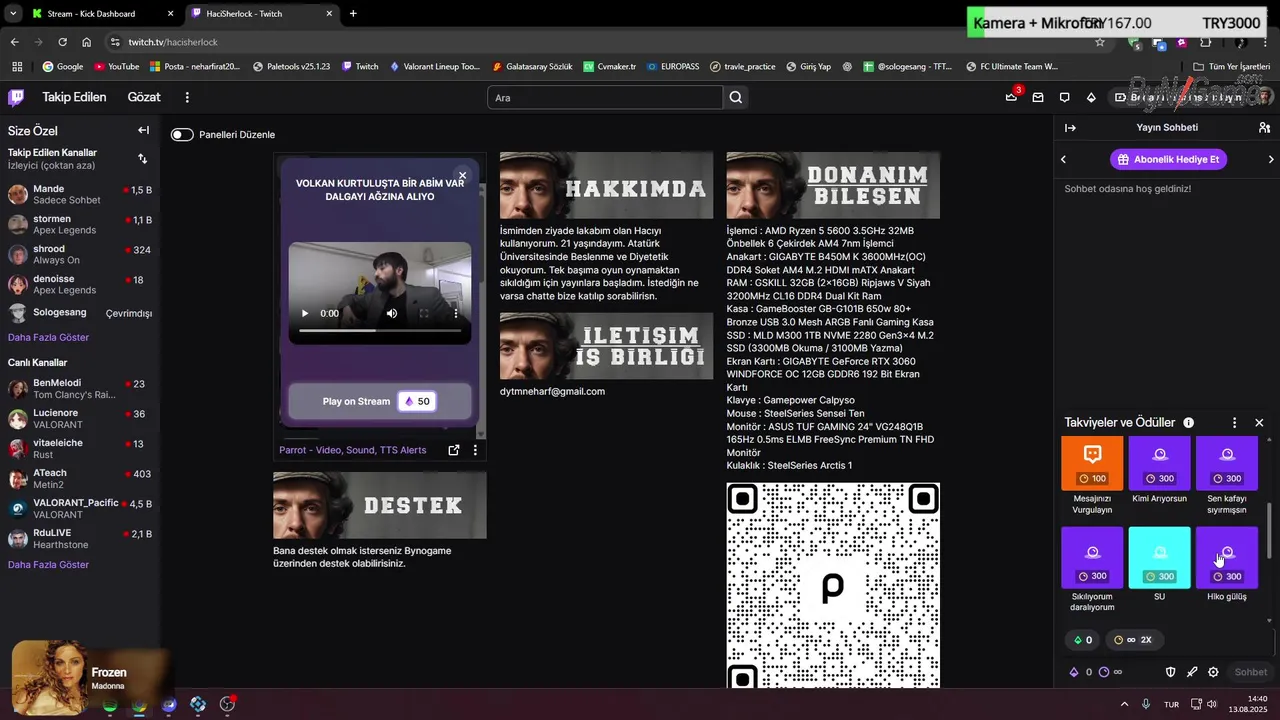Open Mande channel in sidebar

(x=80, y=194)
